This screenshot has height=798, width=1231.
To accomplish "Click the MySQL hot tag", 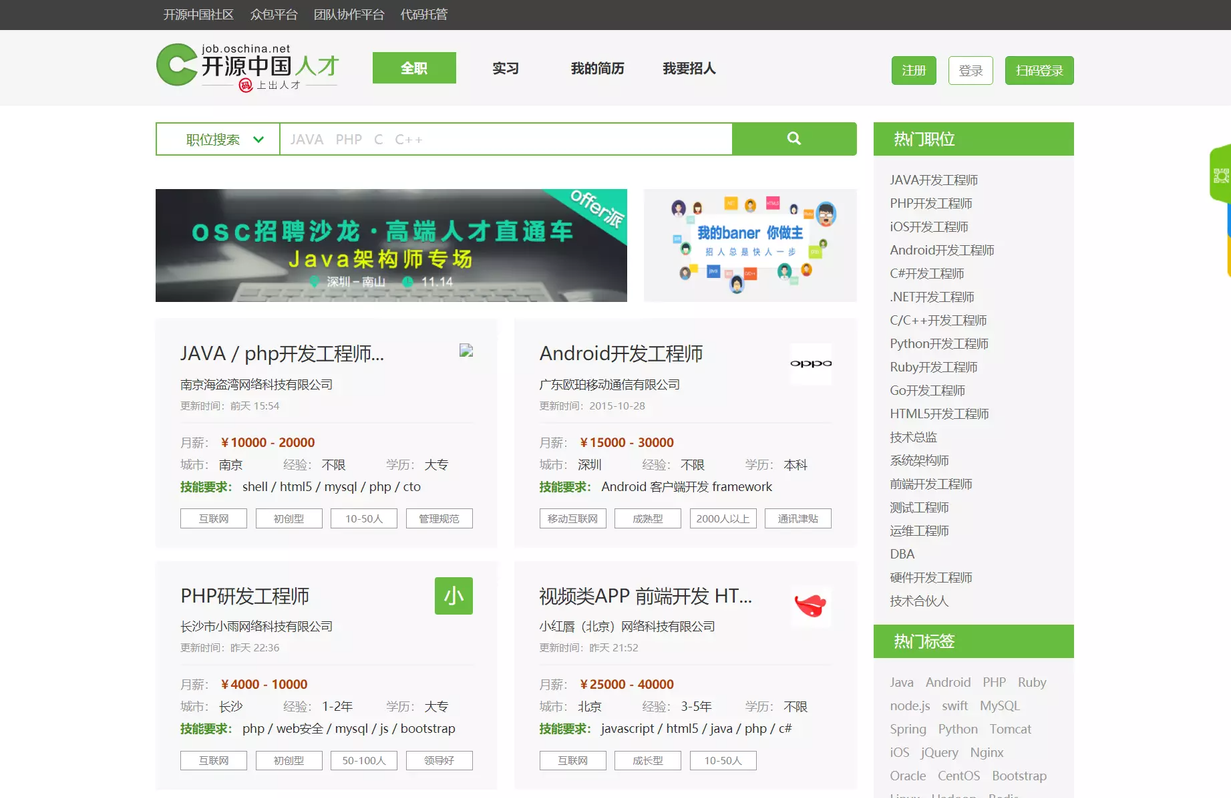I will (1000, 706).
